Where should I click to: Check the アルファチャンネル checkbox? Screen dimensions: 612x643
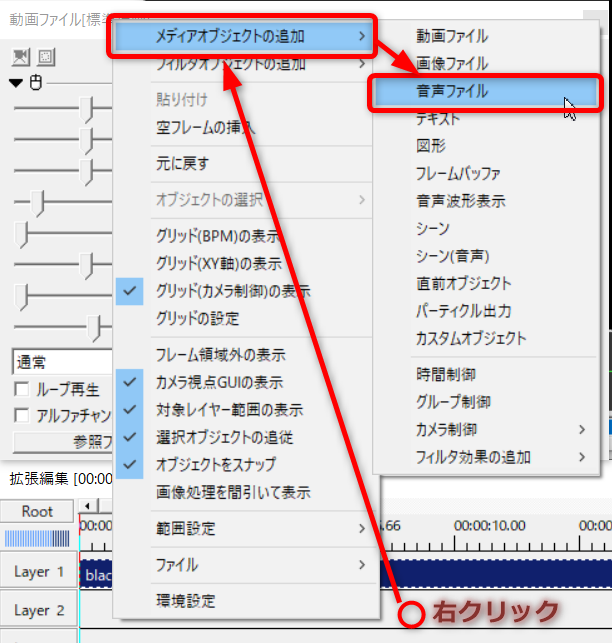pos(21,415)
